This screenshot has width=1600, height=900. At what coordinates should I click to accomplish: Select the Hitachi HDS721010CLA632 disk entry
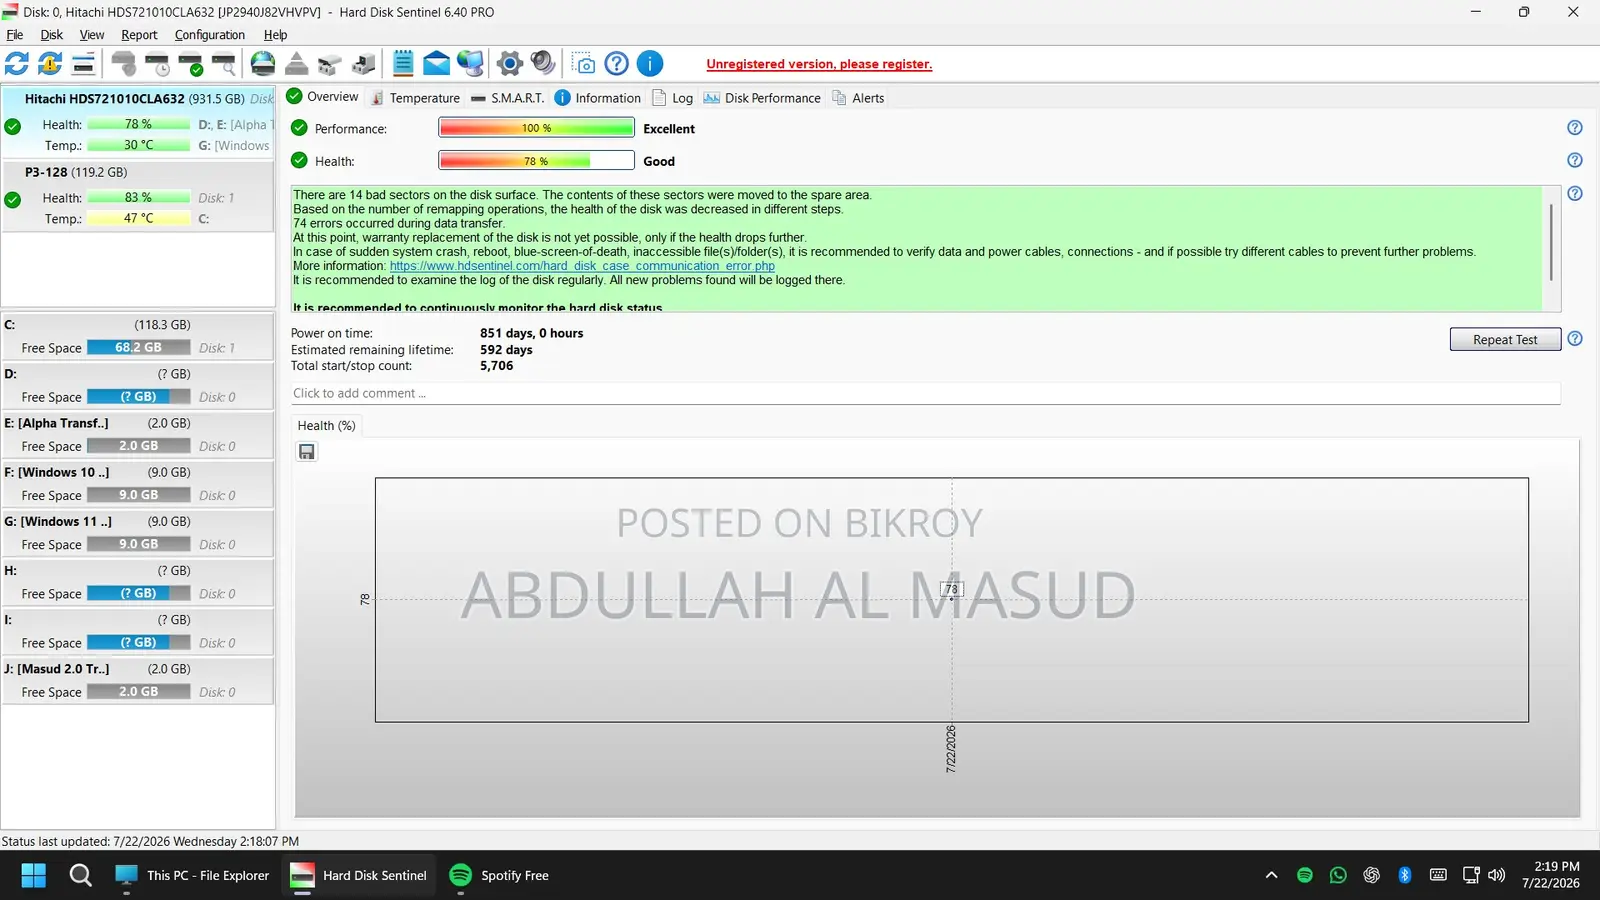pos(138,122)
